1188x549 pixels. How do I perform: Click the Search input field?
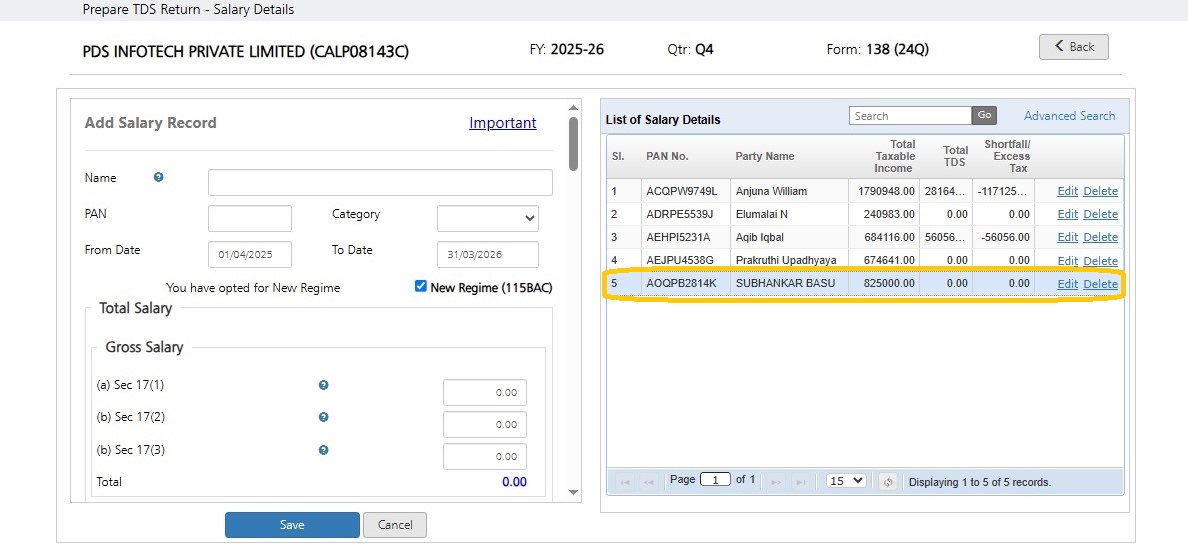point(910,116)
